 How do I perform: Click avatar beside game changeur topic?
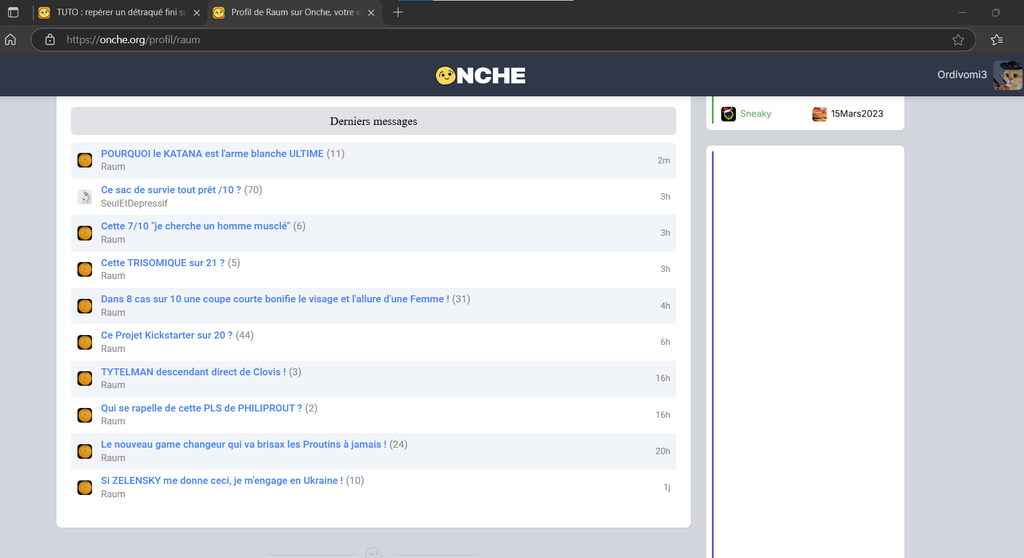click(85, 451)
